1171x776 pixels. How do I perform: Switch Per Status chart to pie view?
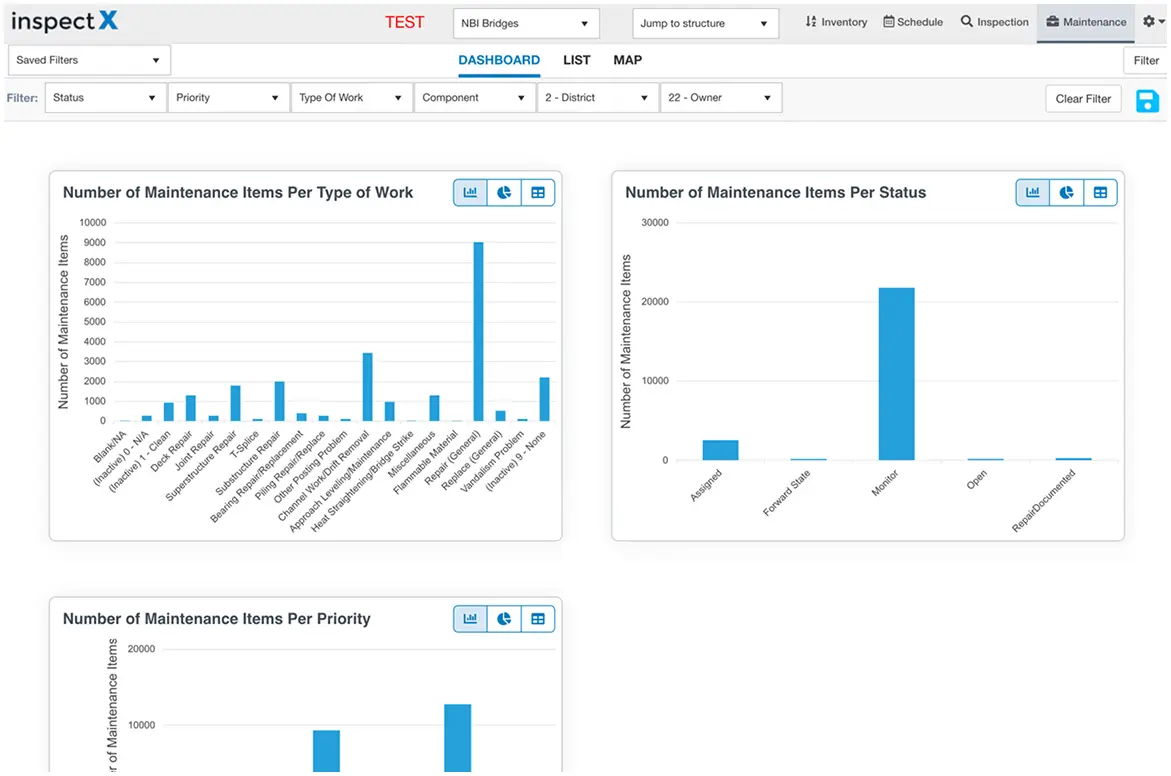pos(1066,192)
